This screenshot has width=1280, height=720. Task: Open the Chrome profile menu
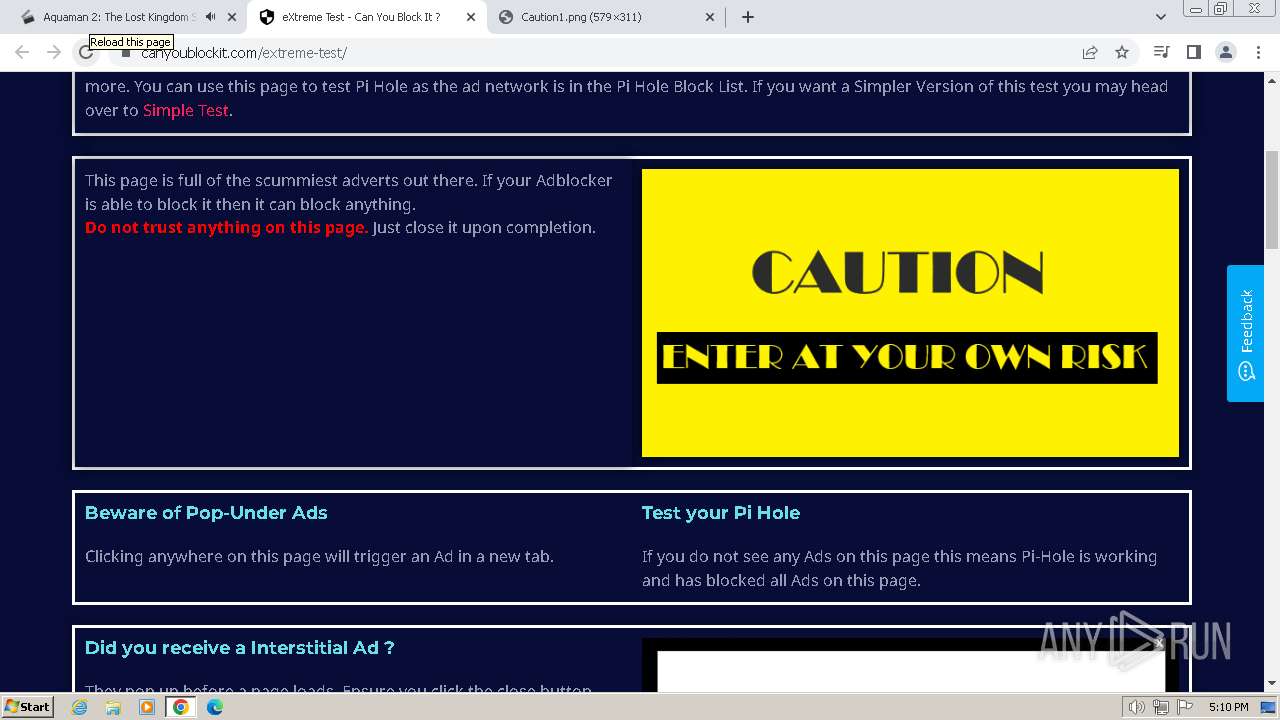click(x=1226, y=52)
